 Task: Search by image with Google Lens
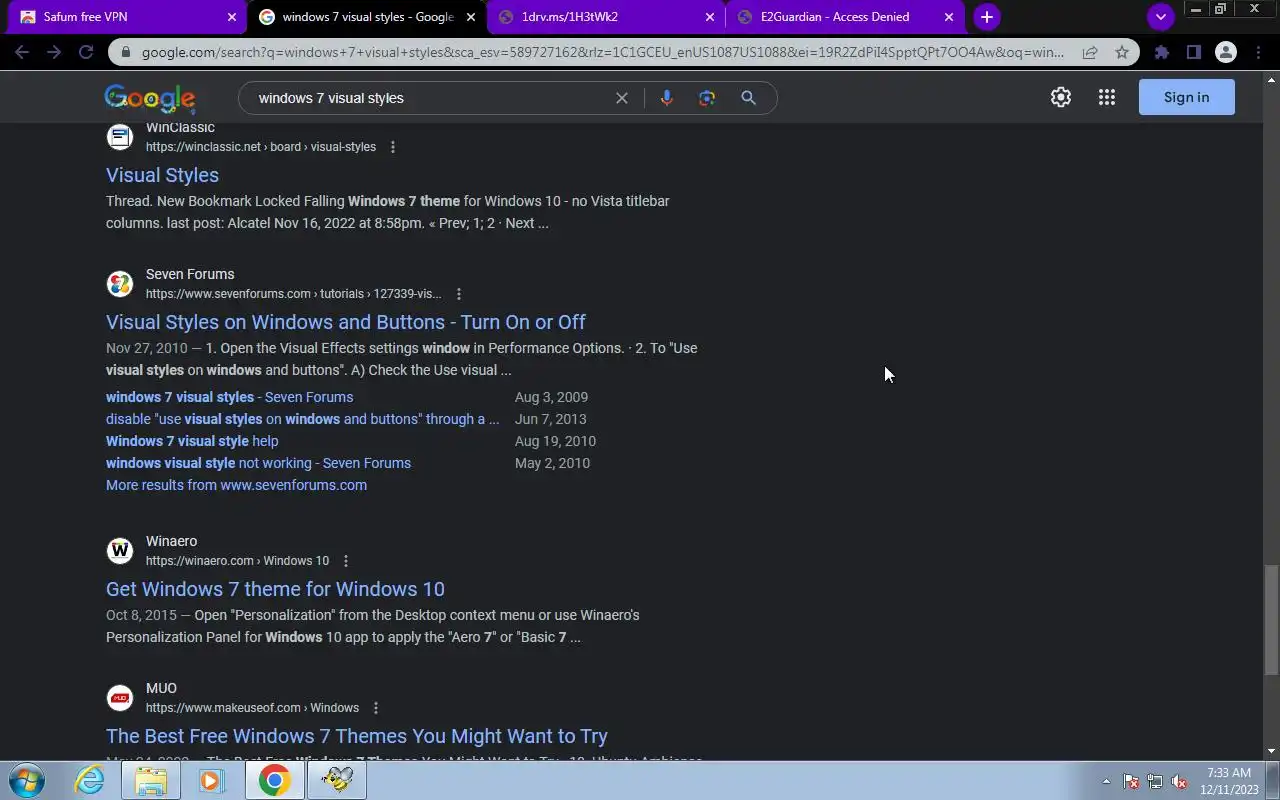pyautogui.click(x=707, y=98)
